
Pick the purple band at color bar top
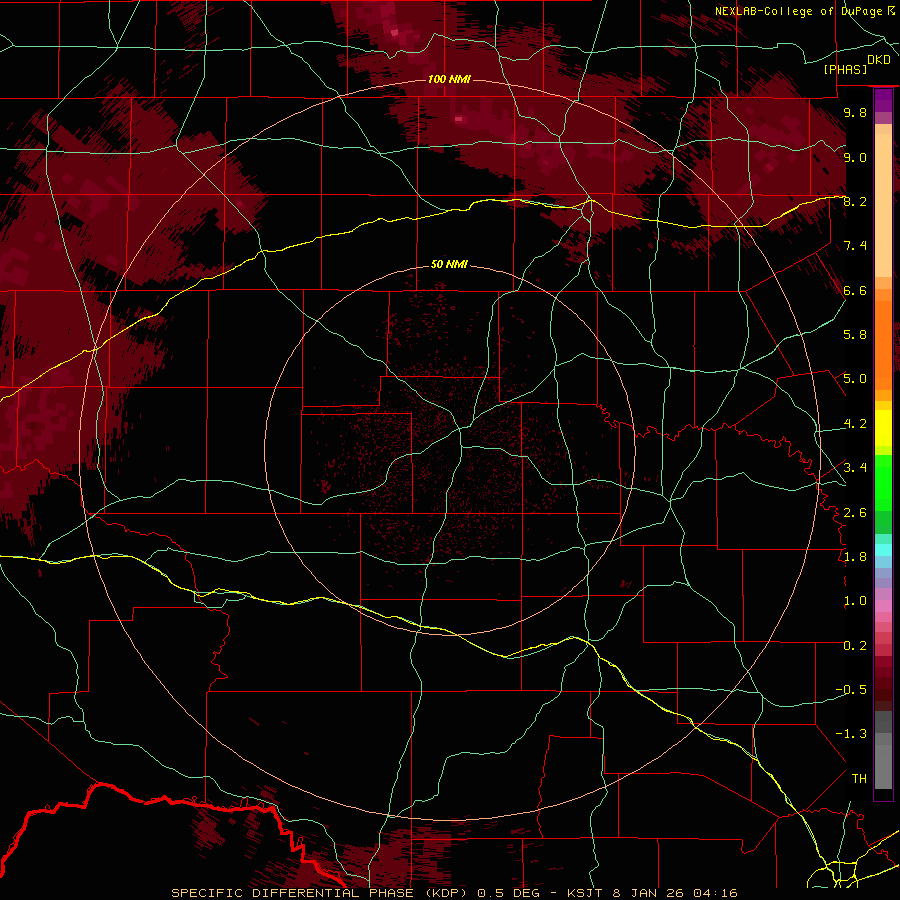click(x=883, y=100)
